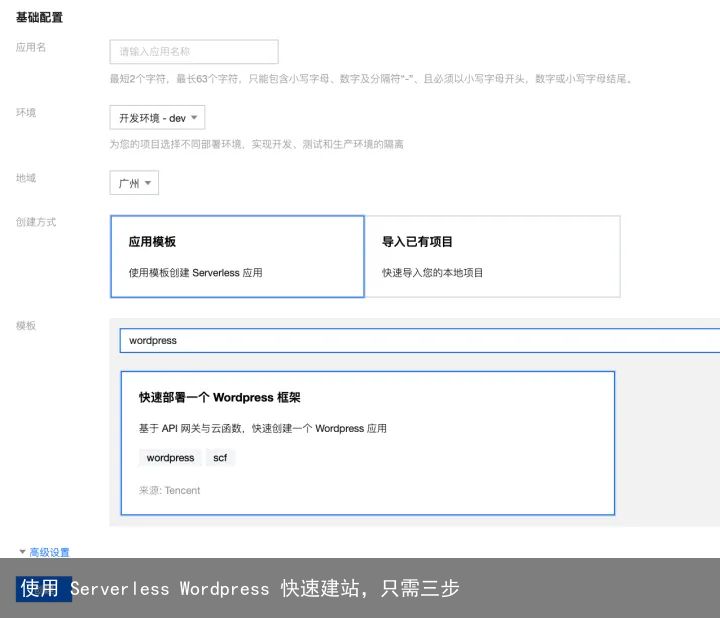The height and width of the screenshot is (618, 720).
Task: Select the 快速部署一个 Wordpress 框架 template card
Action: click(x=368, y=443)
